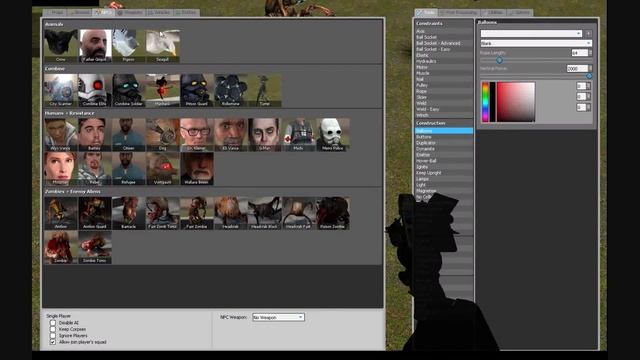Click the Vertical Force slider handle
The width and height of the screenshot is (640, 360).
click(589, 76)
